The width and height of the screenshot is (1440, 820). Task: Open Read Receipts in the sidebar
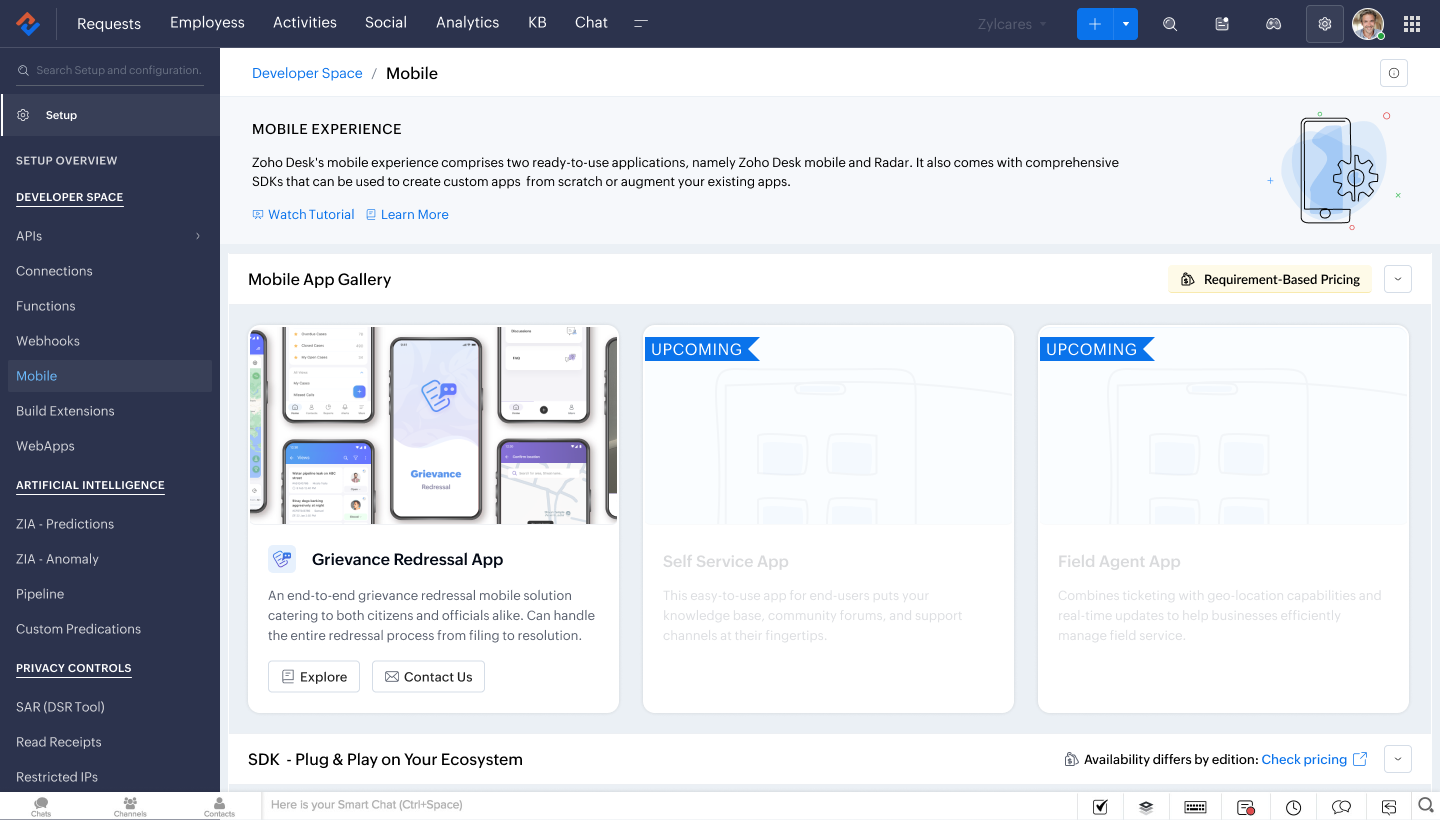click(x=59, y=742)
